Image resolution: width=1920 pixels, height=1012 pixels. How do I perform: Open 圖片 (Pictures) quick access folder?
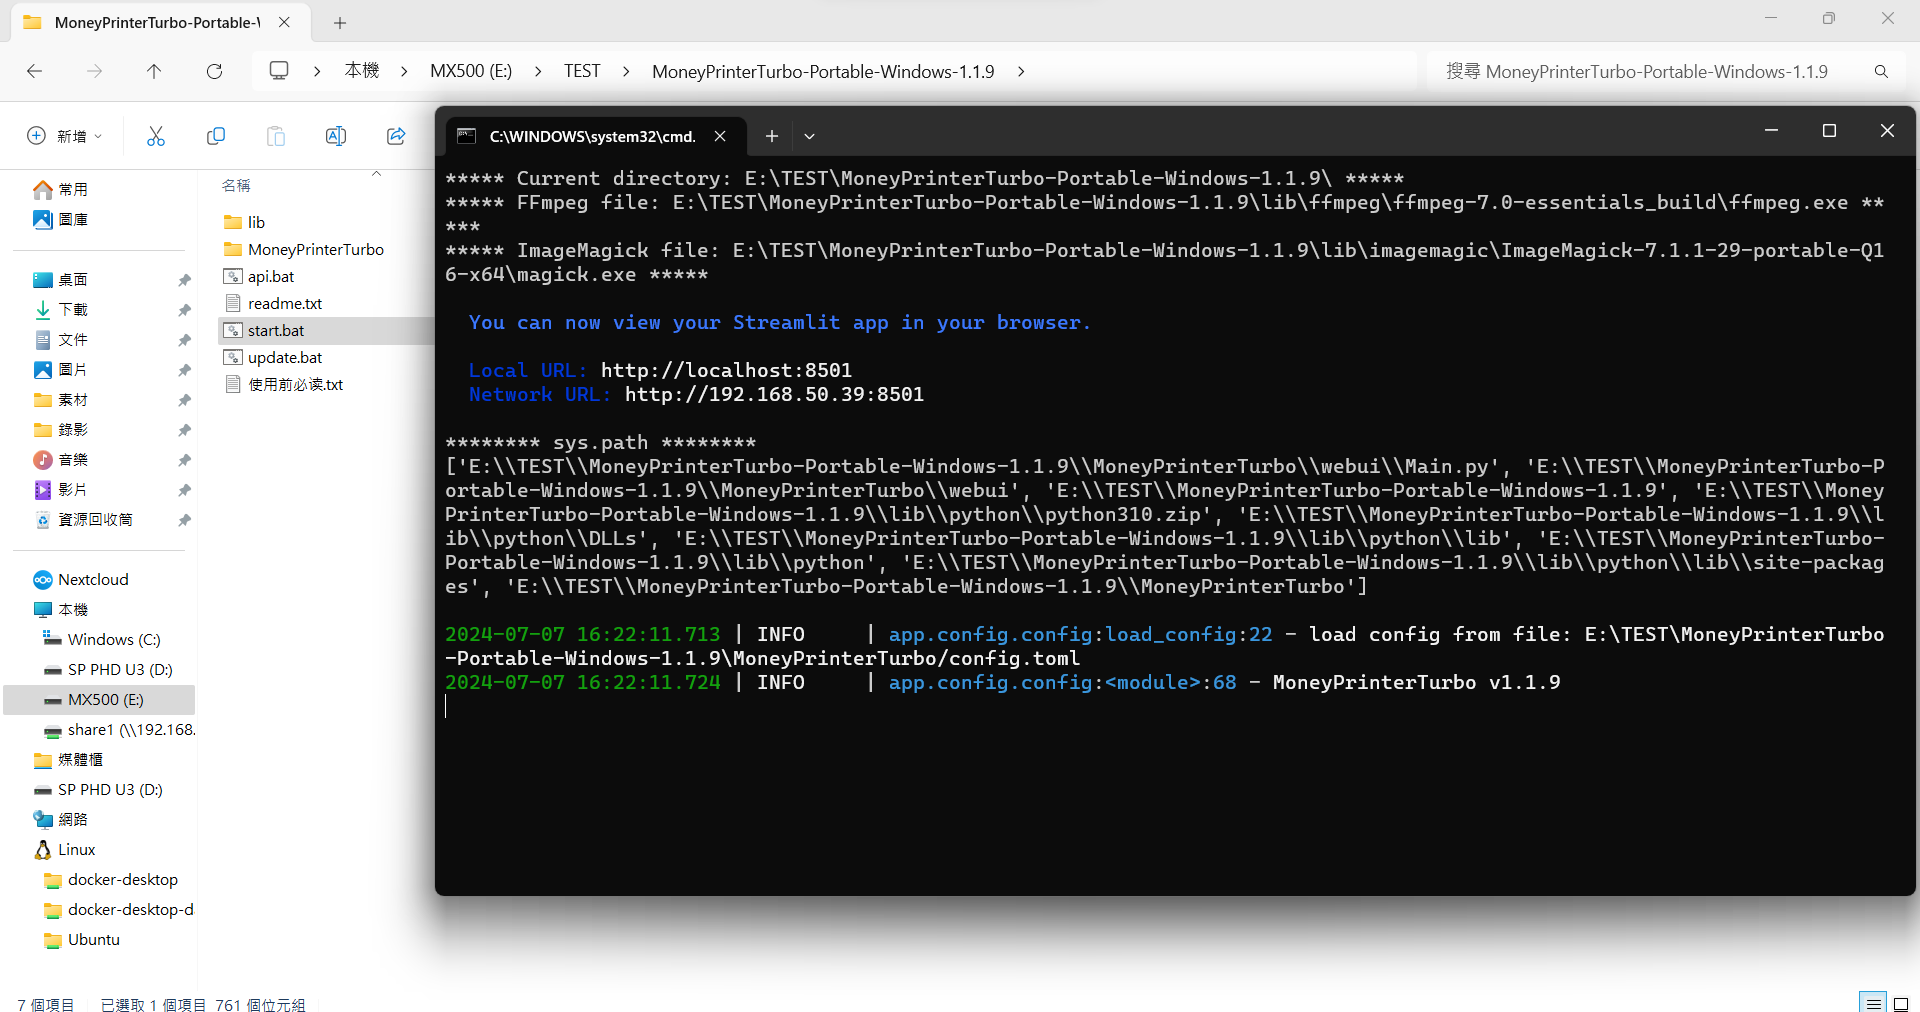[73, 369]
